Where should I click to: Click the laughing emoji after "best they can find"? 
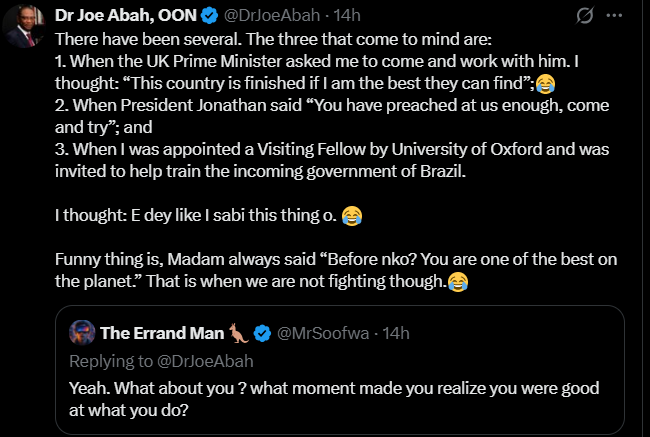coord(546,83)
